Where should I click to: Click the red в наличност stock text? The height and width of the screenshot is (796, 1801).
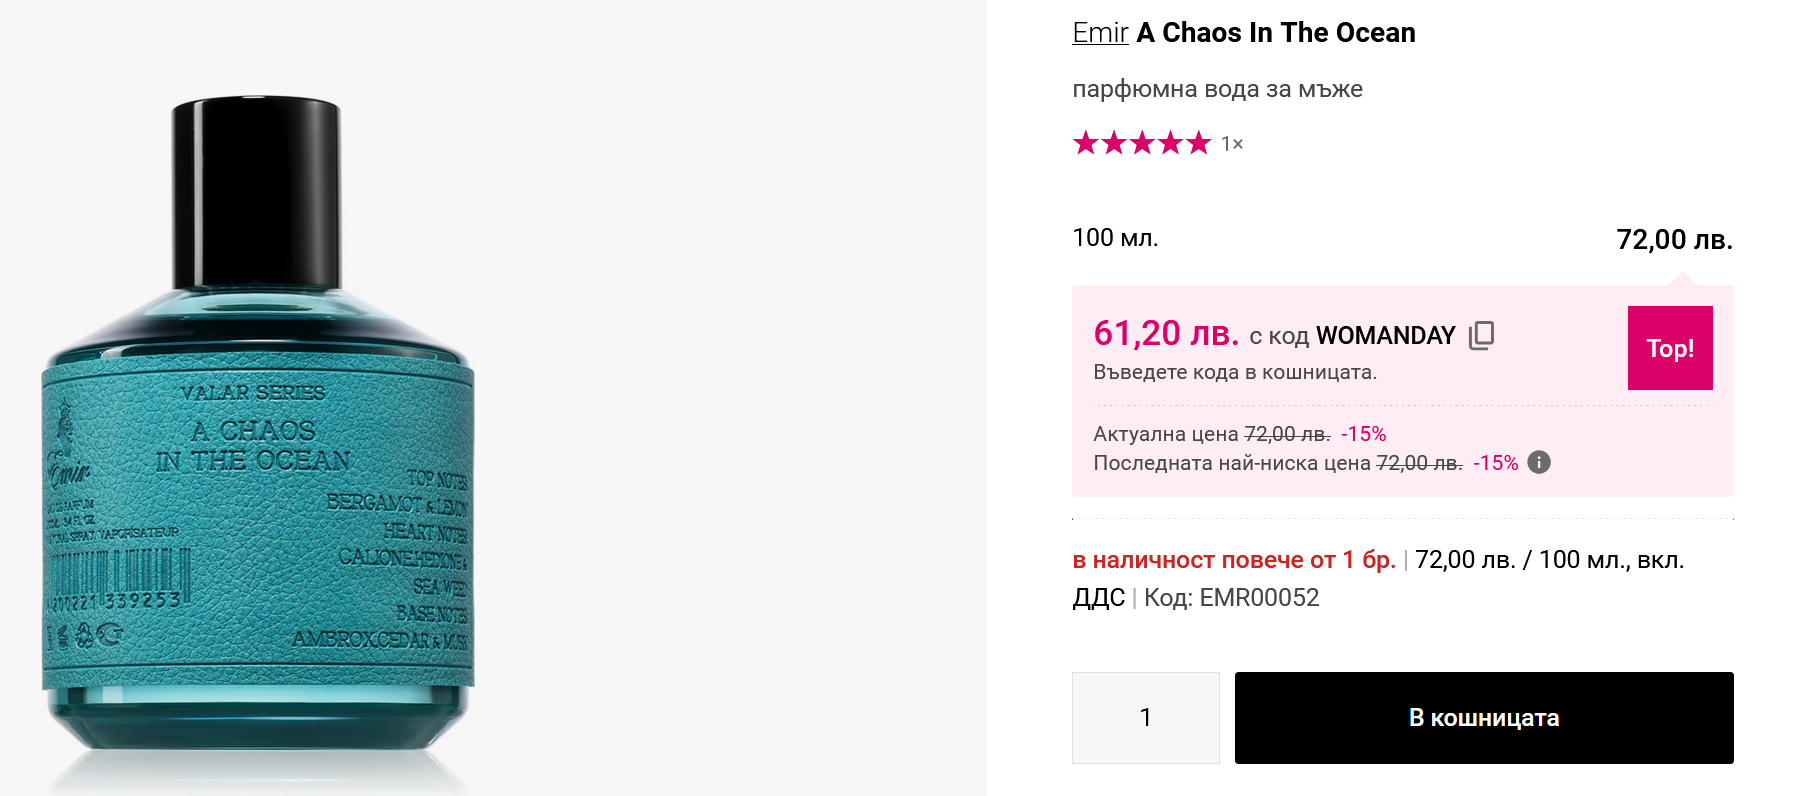point(1233,560)
